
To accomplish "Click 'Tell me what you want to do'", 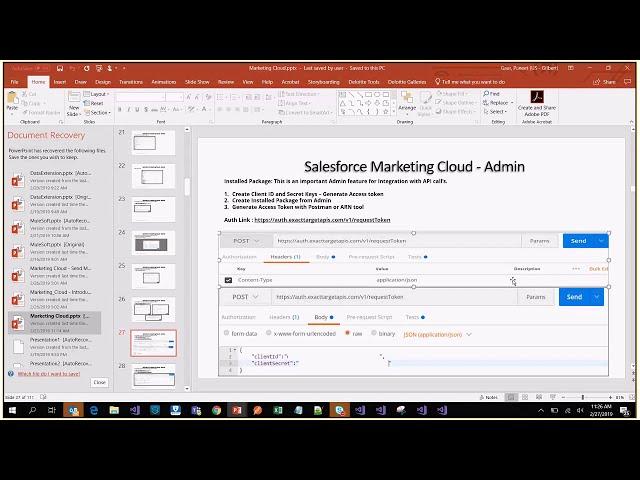I will [x=470, y=82].
